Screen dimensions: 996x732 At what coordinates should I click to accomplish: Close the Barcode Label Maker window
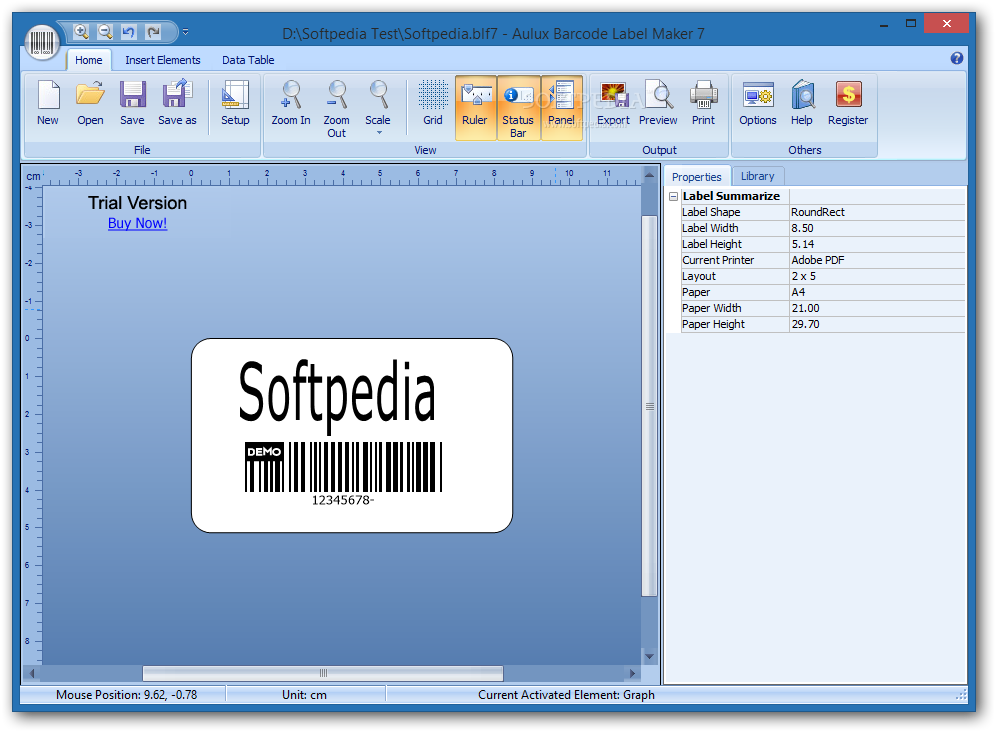946,24
